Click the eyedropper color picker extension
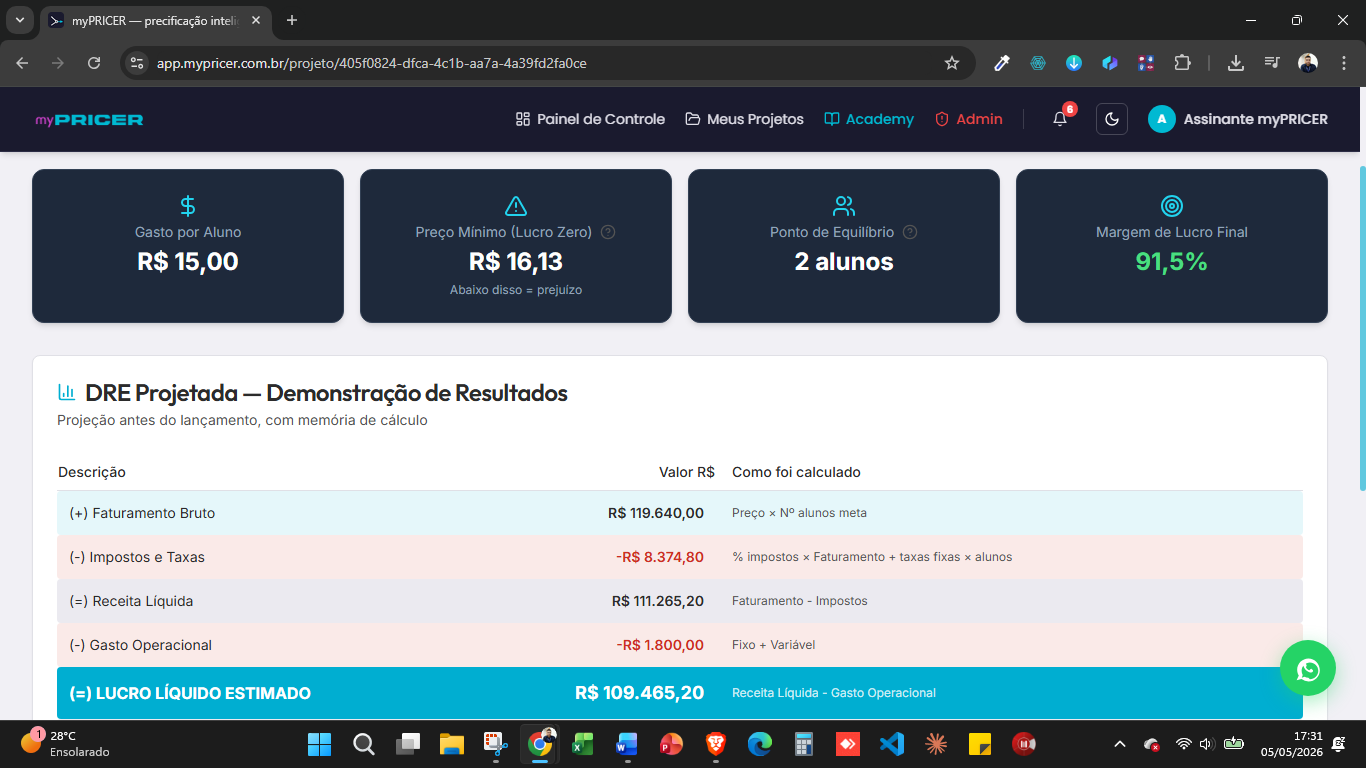1366x768 pixels. 1001,63
